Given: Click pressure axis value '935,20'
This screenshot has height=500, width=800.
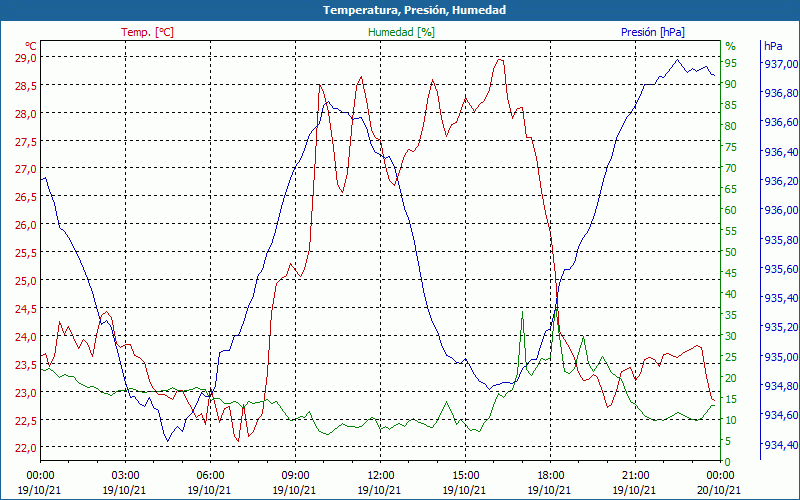Looking at the screenshot, I should 779,328.
